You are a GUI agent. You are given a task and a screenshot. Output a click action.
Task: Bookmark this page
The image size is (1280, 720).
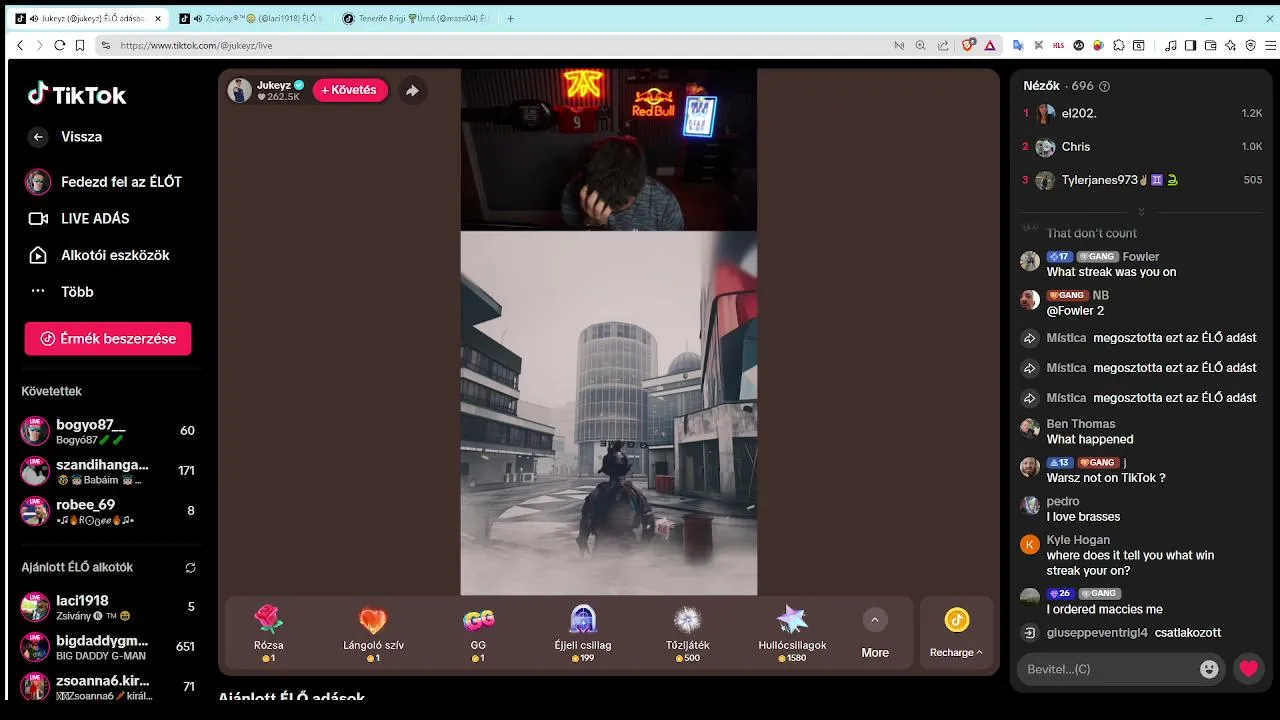pyautogui.click(x=79, y=45)
